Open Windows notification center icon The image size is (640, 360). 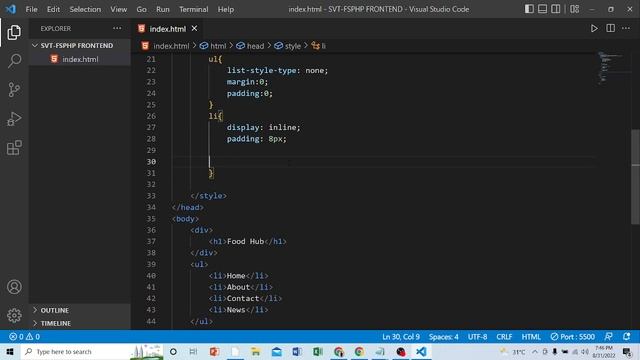pos(627,352)
